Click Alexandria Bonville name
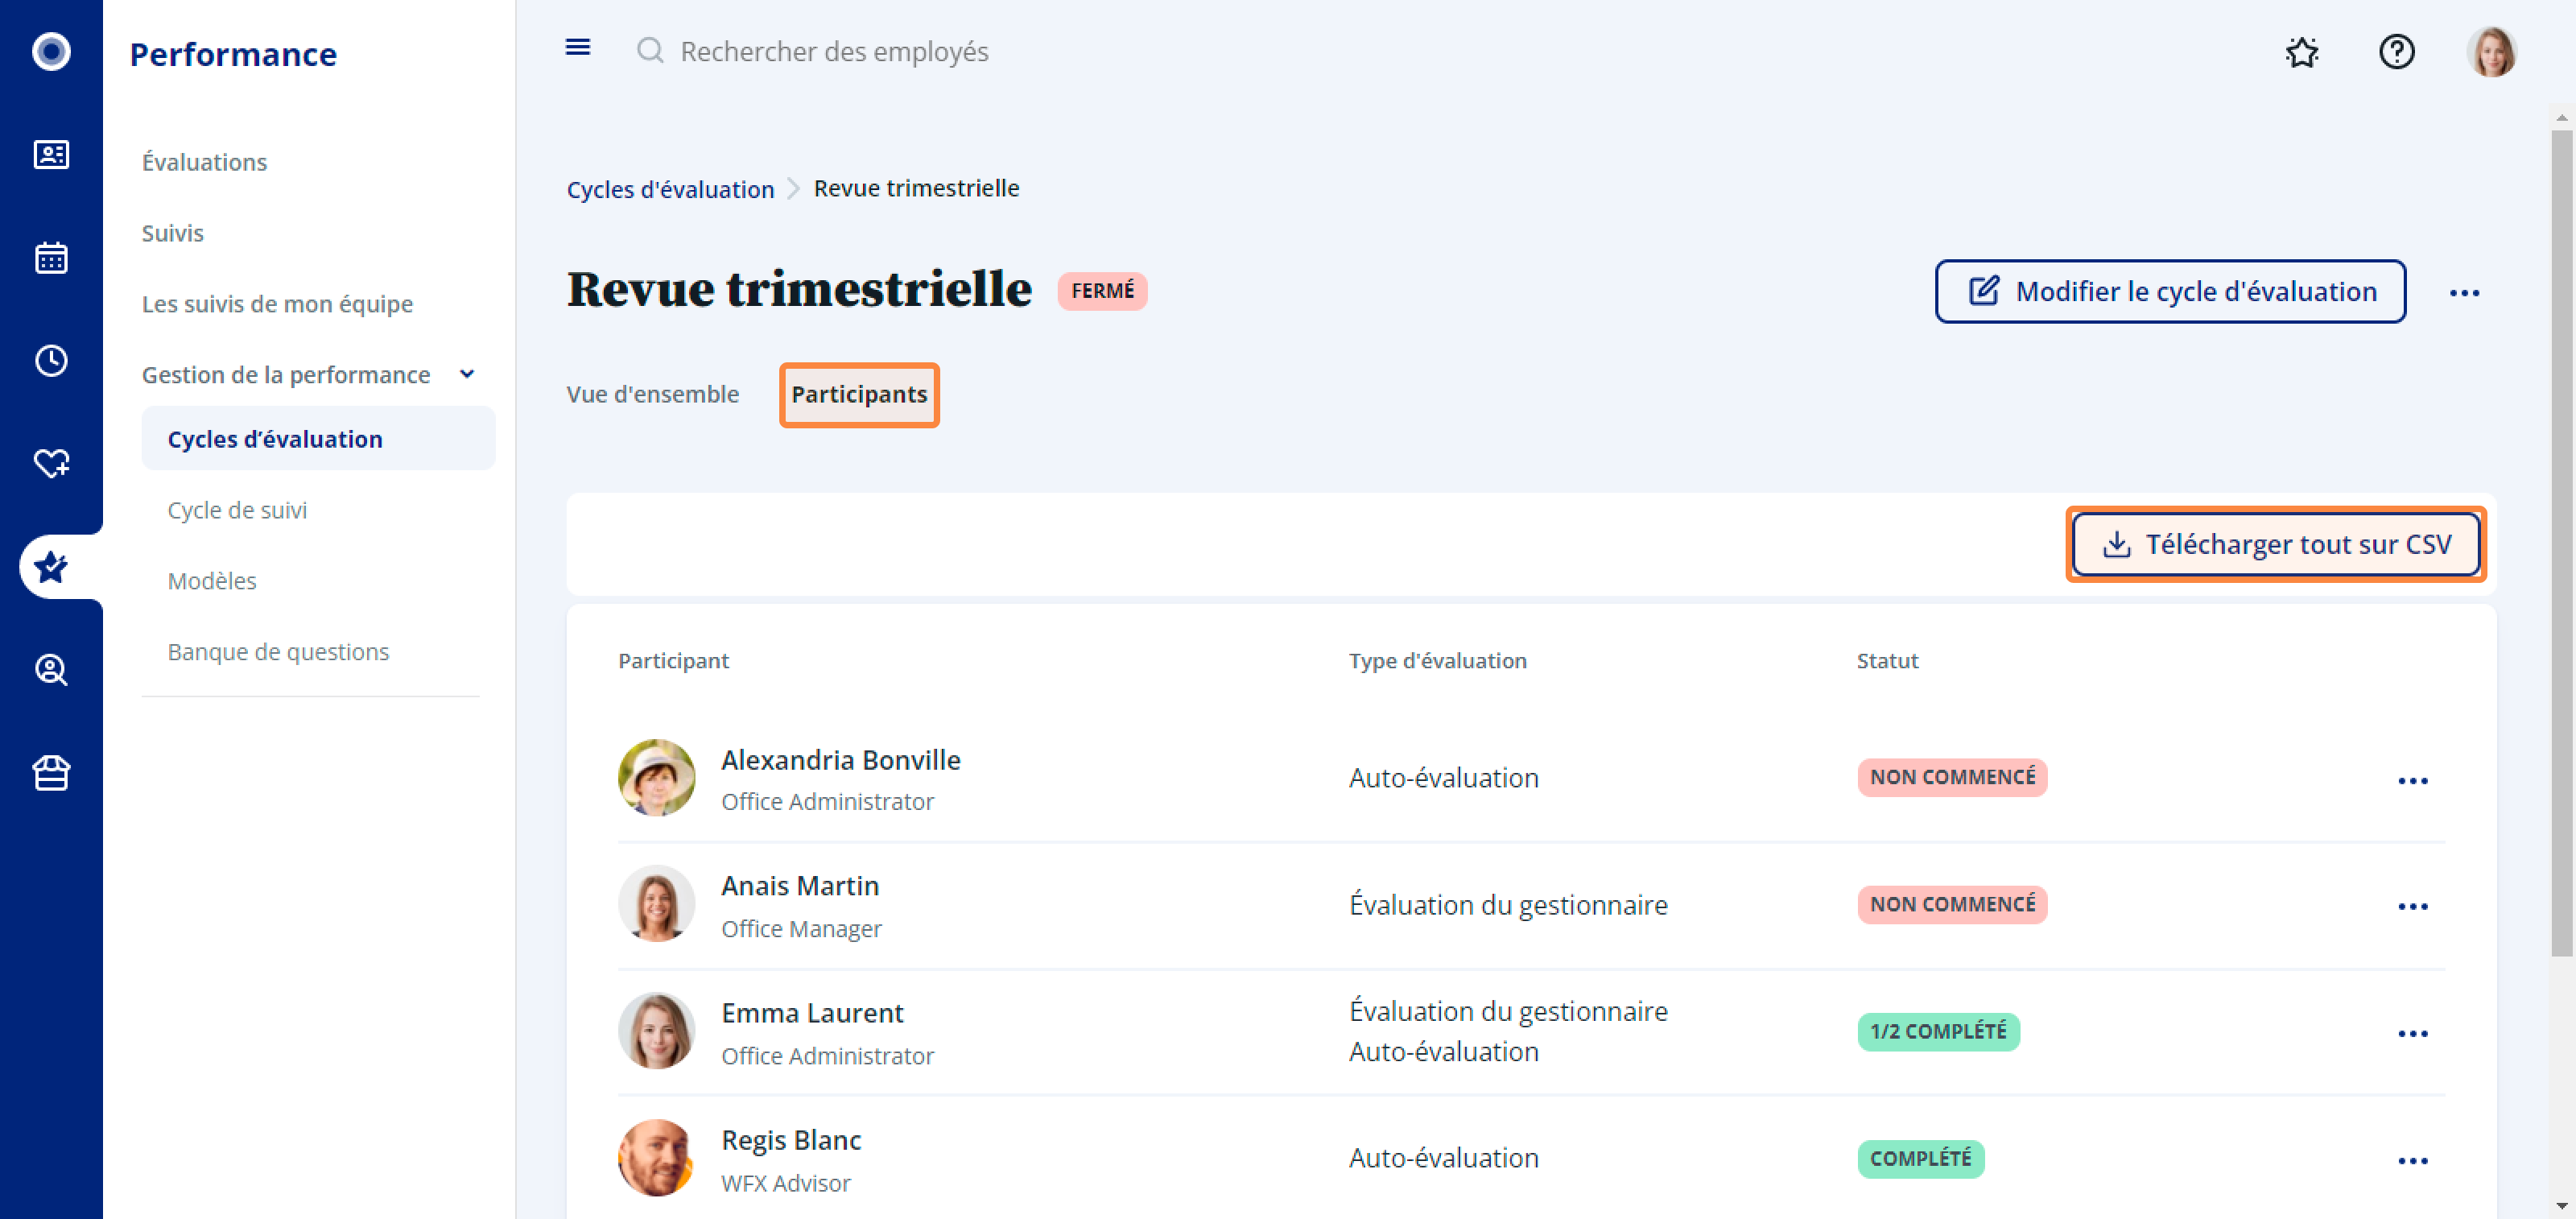 (840, 760)
